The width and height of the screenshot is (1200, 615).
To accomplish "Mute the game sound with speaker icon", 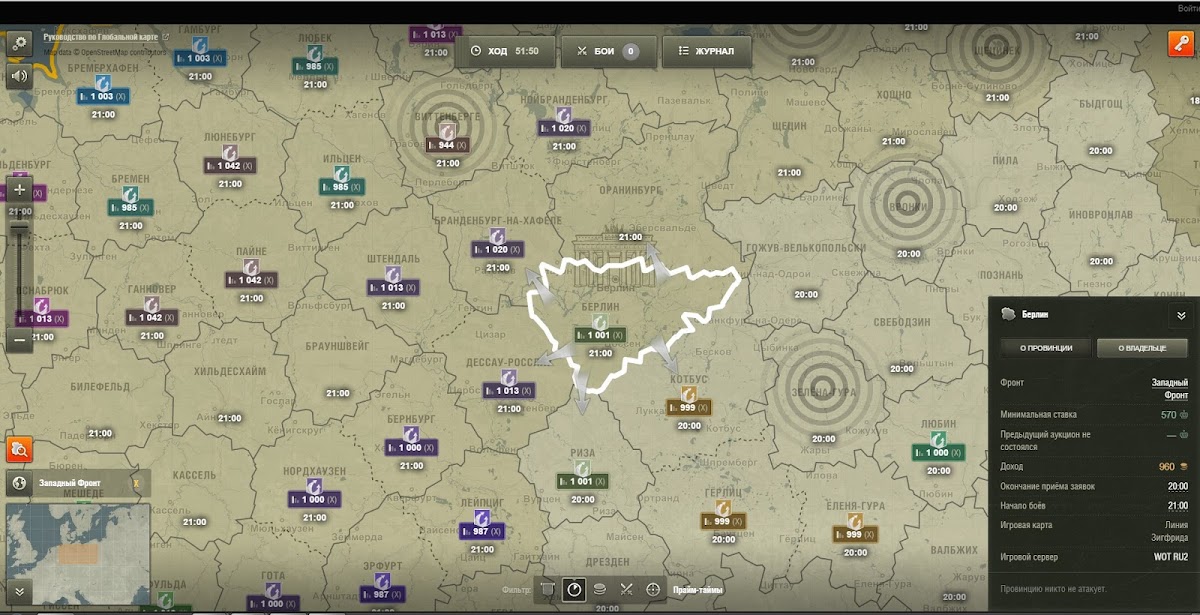I will coord(20,76).
